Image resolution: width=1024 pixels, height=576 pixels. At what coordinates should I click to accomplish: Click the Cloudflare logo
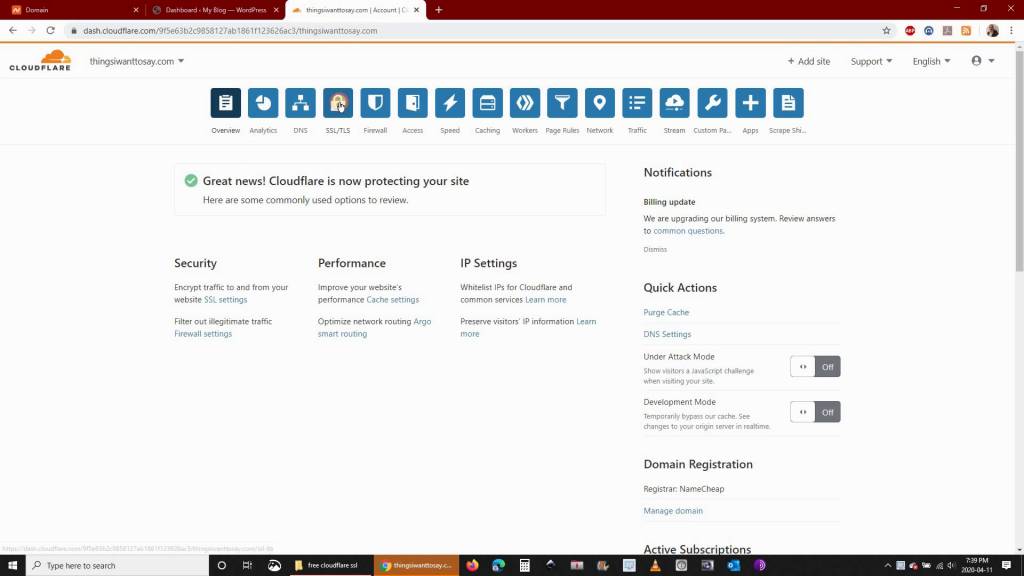click(x=40, y=60)
